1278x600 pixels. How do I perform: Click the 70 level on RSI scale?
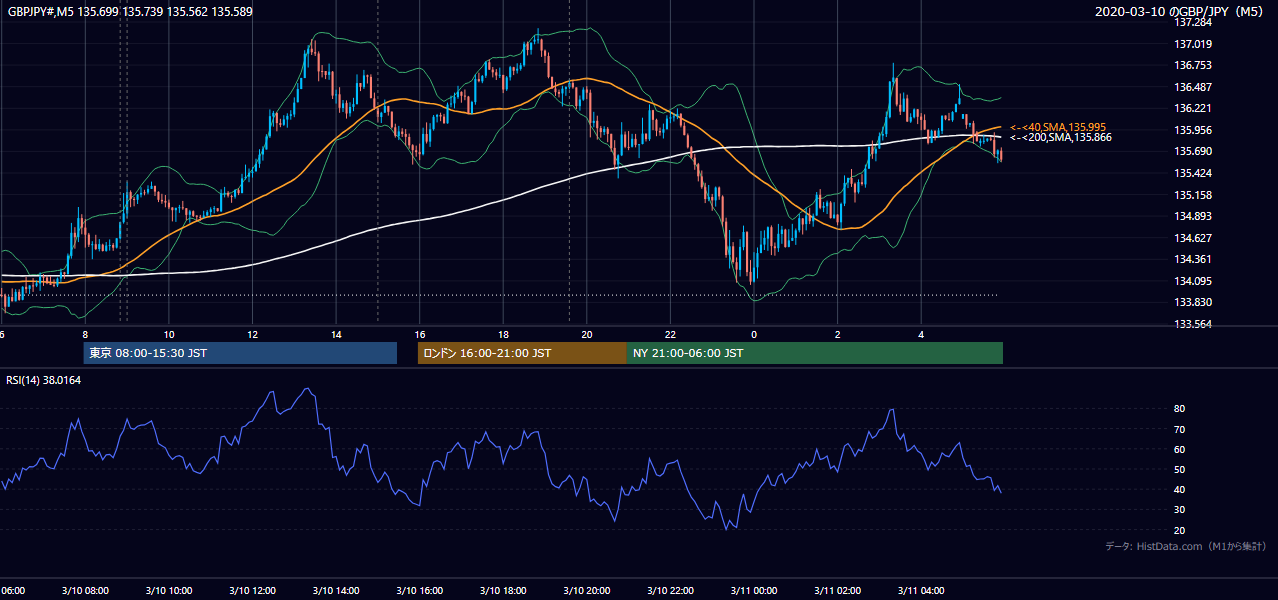tap(1179, 429)
